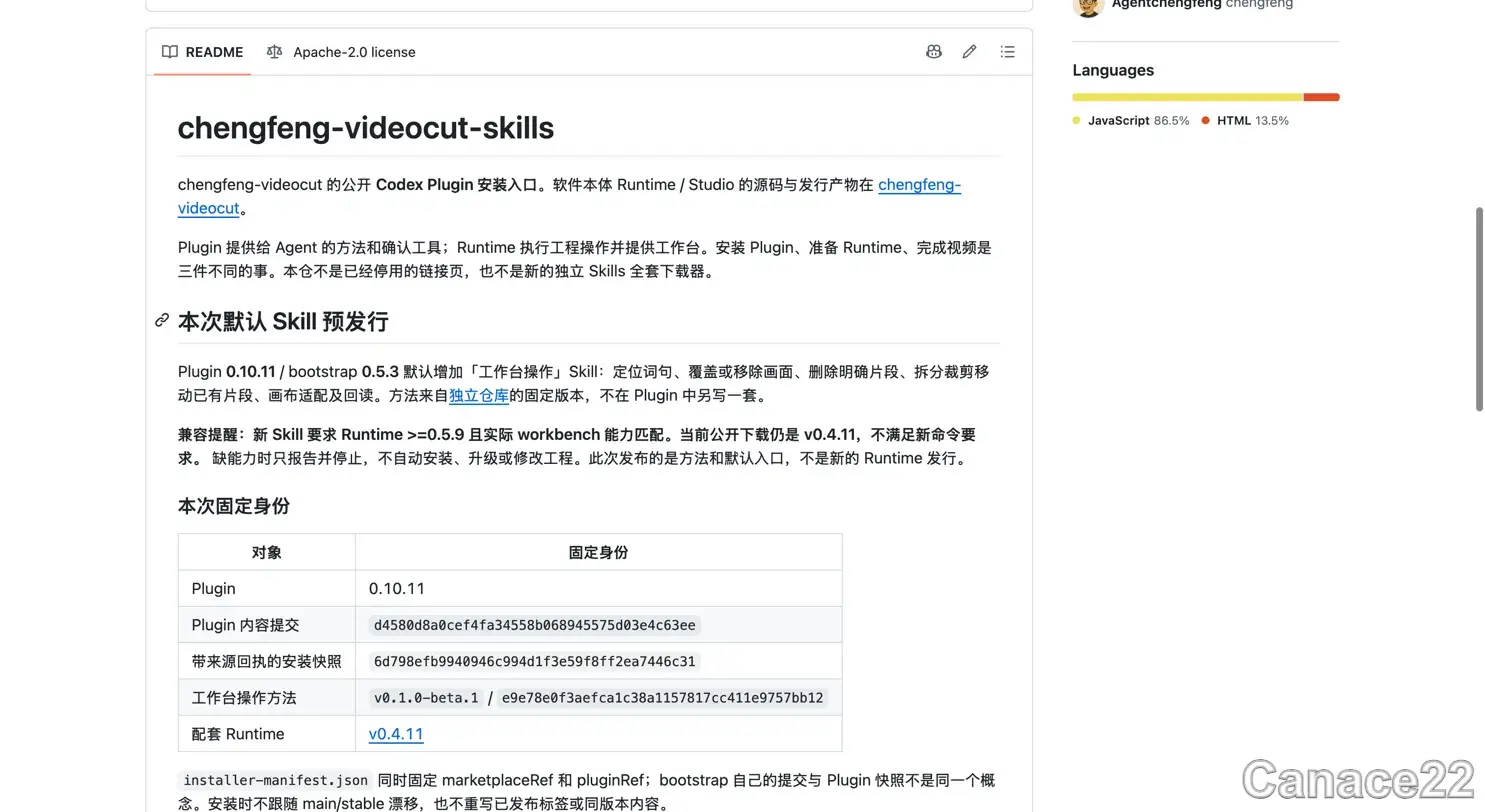Click the chengfeng-videocut-skills heading

(x=366, y=128)
